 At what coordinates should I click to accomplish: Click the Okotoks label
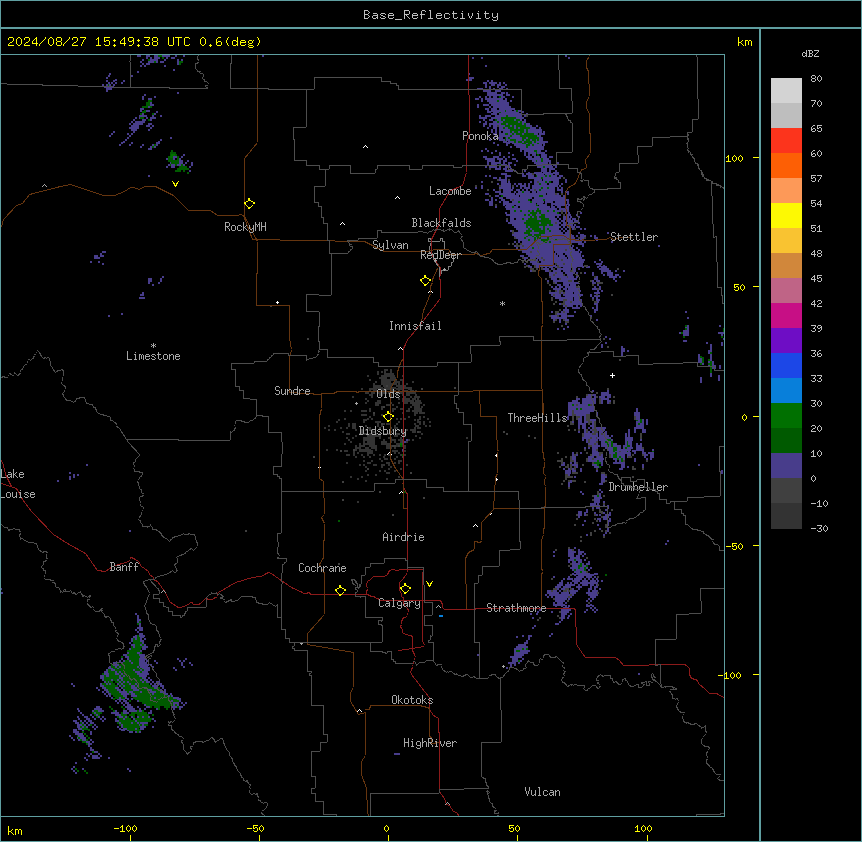(412, 700)
